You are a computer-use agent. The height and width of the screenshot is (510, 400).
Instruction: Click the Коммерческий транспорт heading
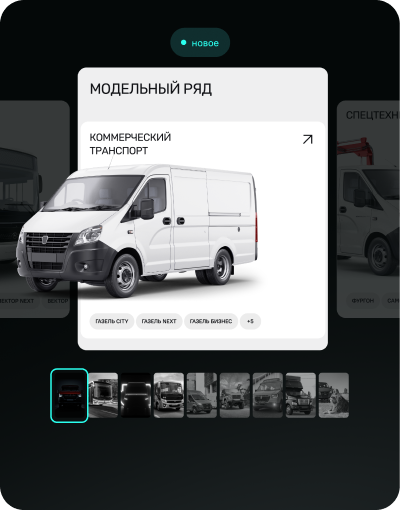pos(130,144)
